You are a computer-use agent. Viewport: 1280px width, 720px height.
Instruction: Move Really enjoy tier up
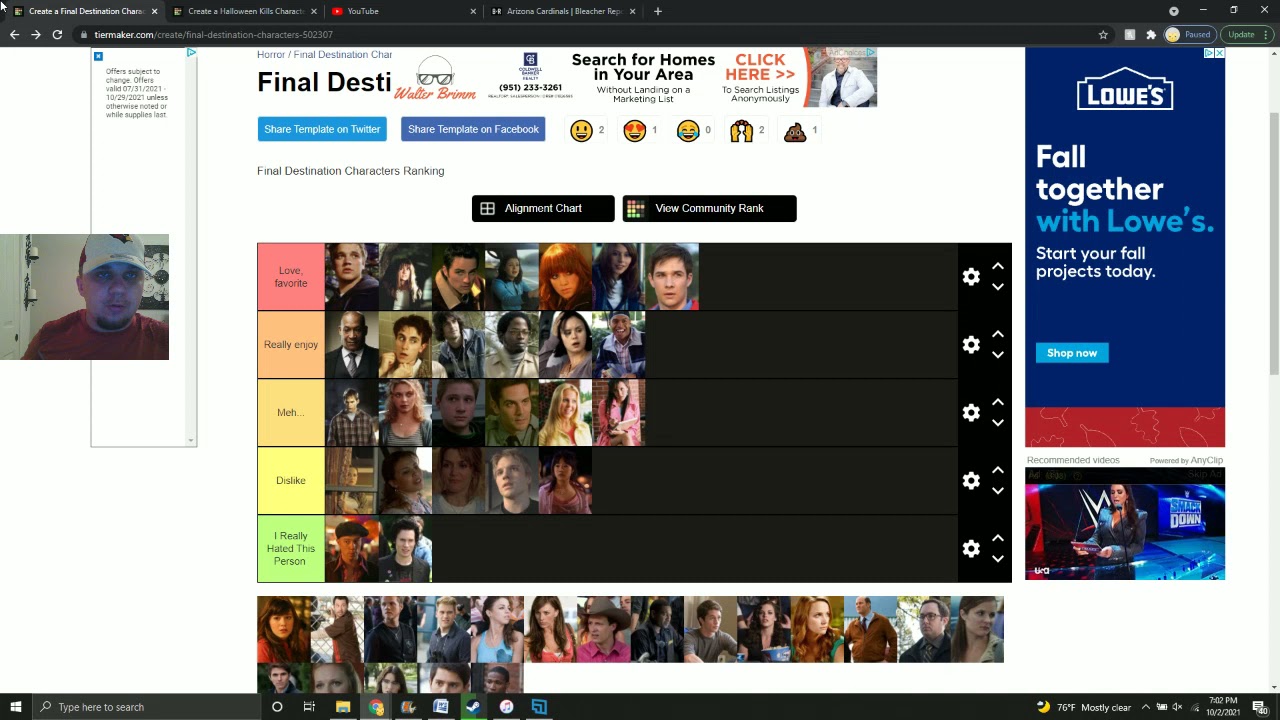coord(997,334)
